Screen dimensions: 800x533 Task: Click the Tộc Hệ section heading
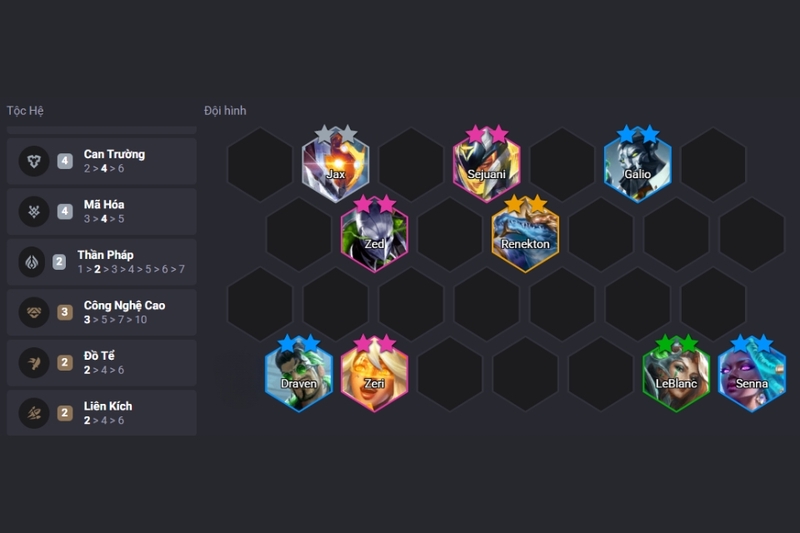click(25, 111)
